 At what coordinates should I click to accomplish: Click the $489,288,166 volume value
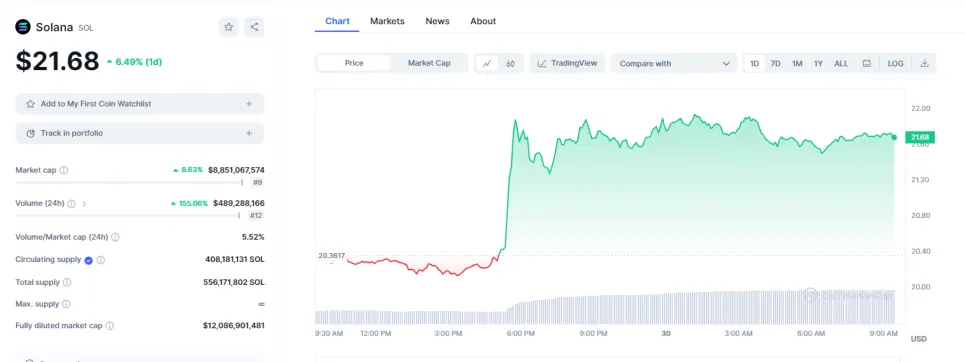pyautogui.click(x=239, y=203)
